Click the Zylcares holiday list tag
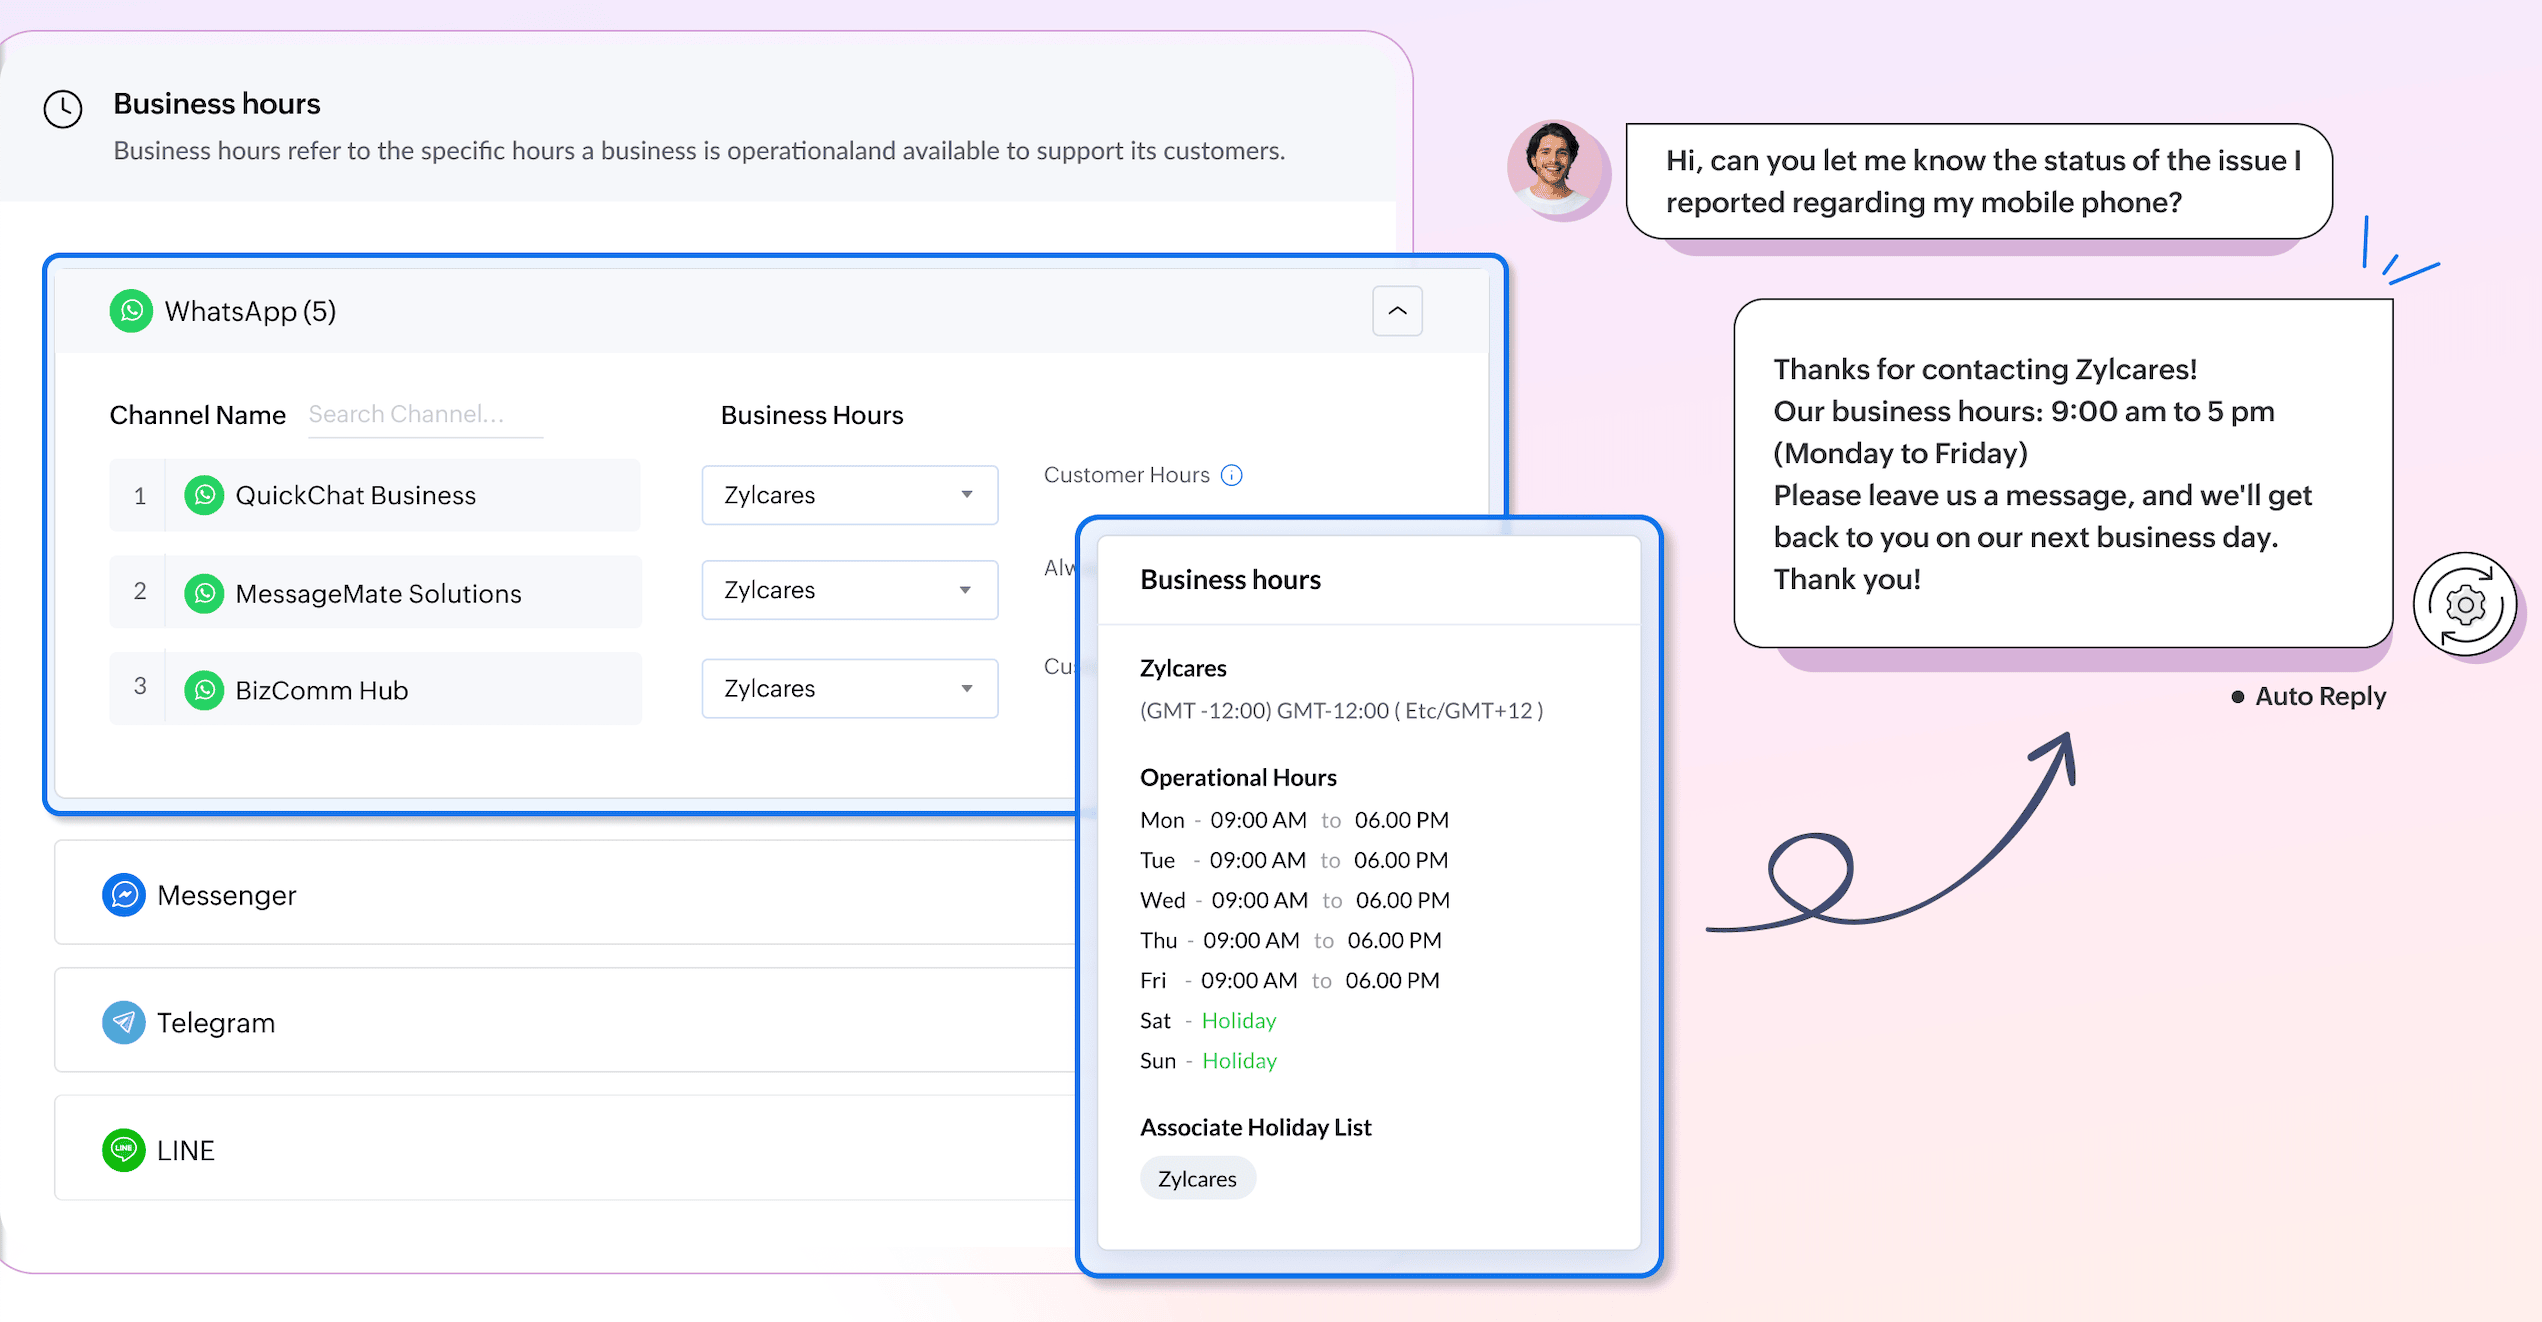 coord(1197,1179)
